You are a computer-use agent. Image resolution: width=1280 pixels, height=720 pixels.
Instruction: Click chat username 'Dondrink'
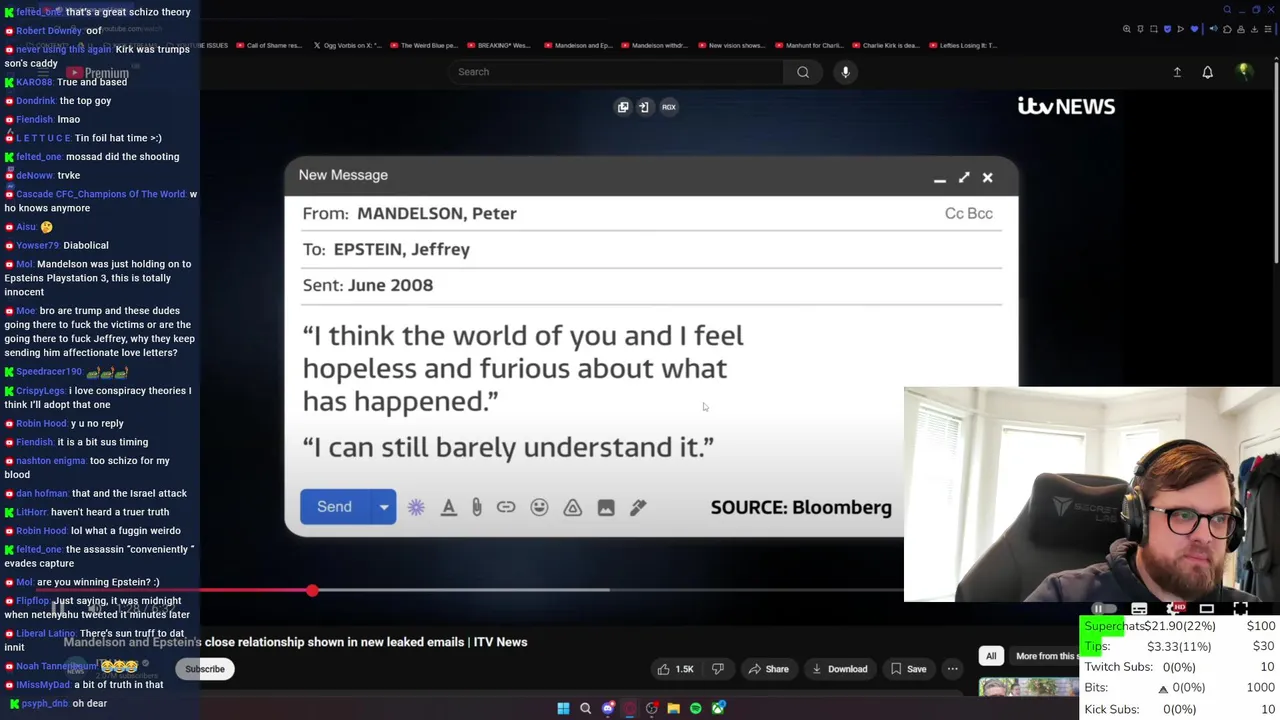click(36, 101)
